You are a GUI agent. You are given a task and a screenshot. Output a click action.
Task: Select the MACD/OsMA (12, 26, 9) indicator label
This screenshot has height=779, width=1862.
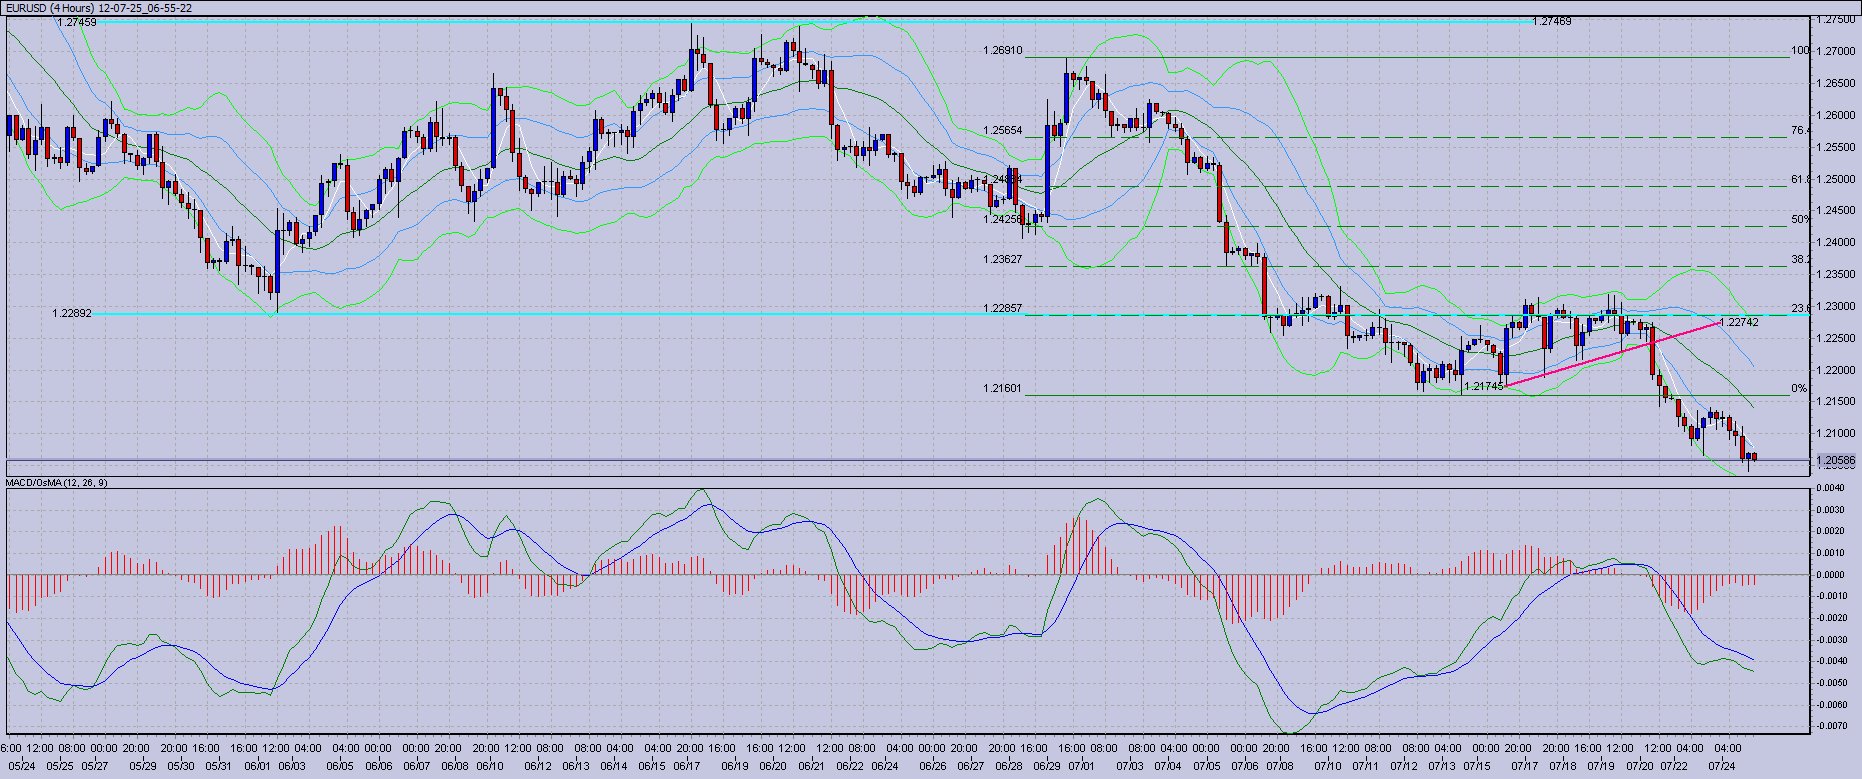coord(57,483)
